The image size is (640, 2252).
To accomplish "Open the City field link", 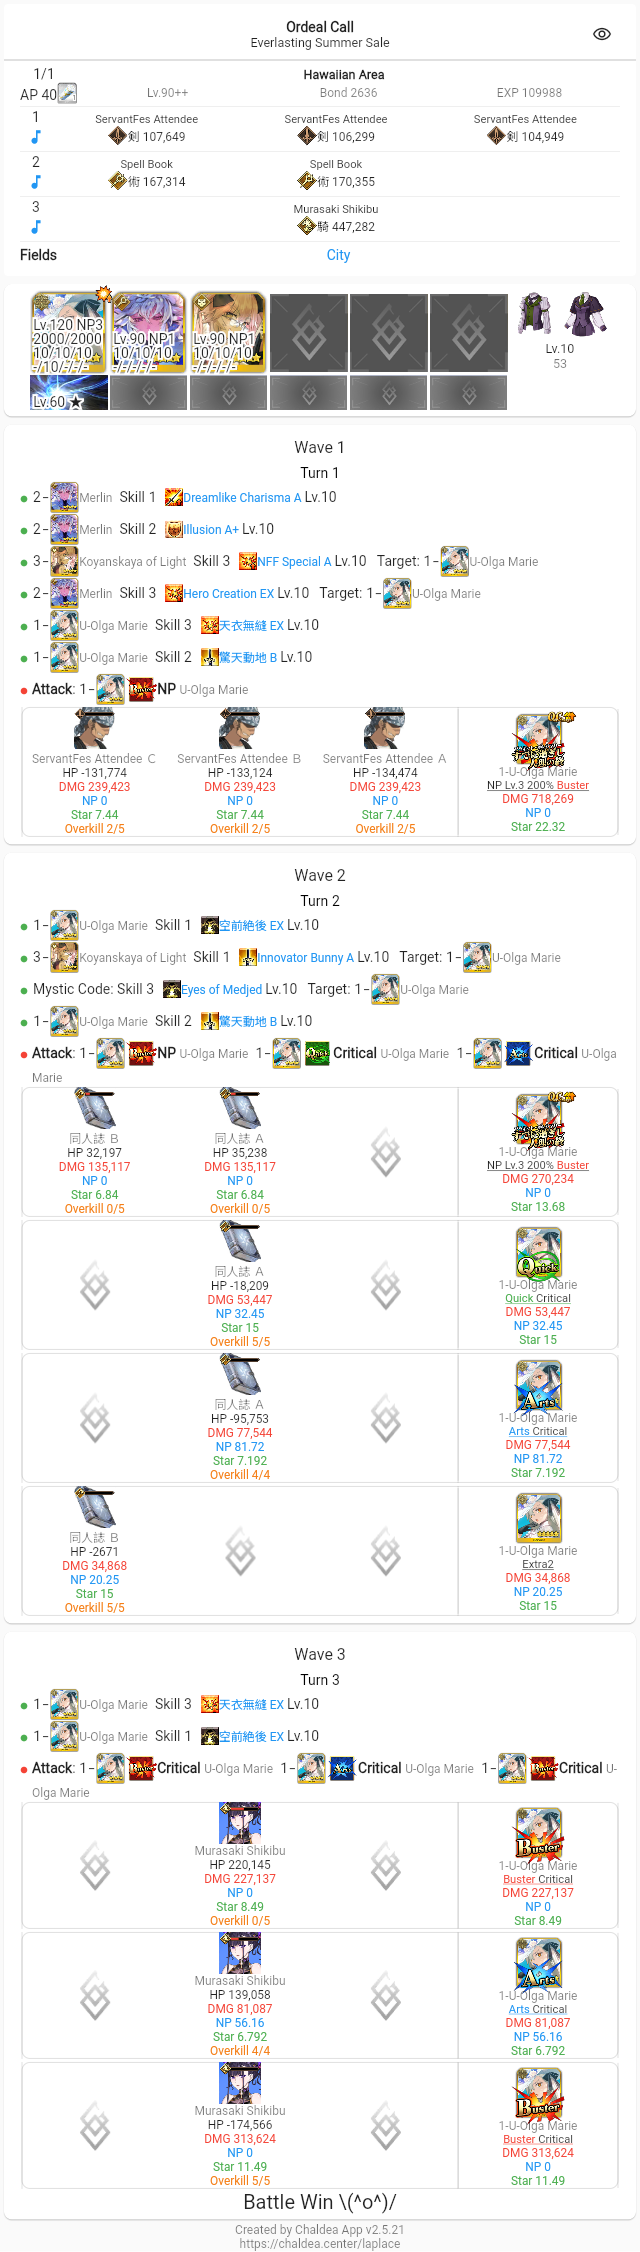I will [338, 255].
